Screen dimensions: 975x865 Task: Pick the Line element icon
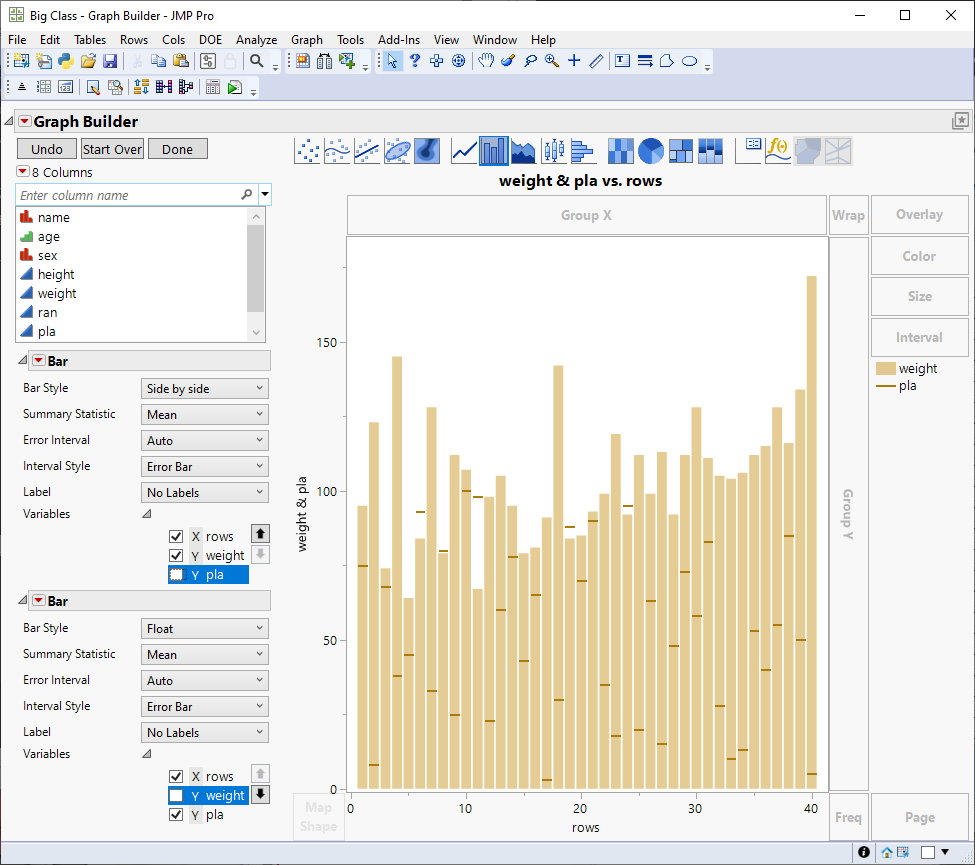pos(463,150)
